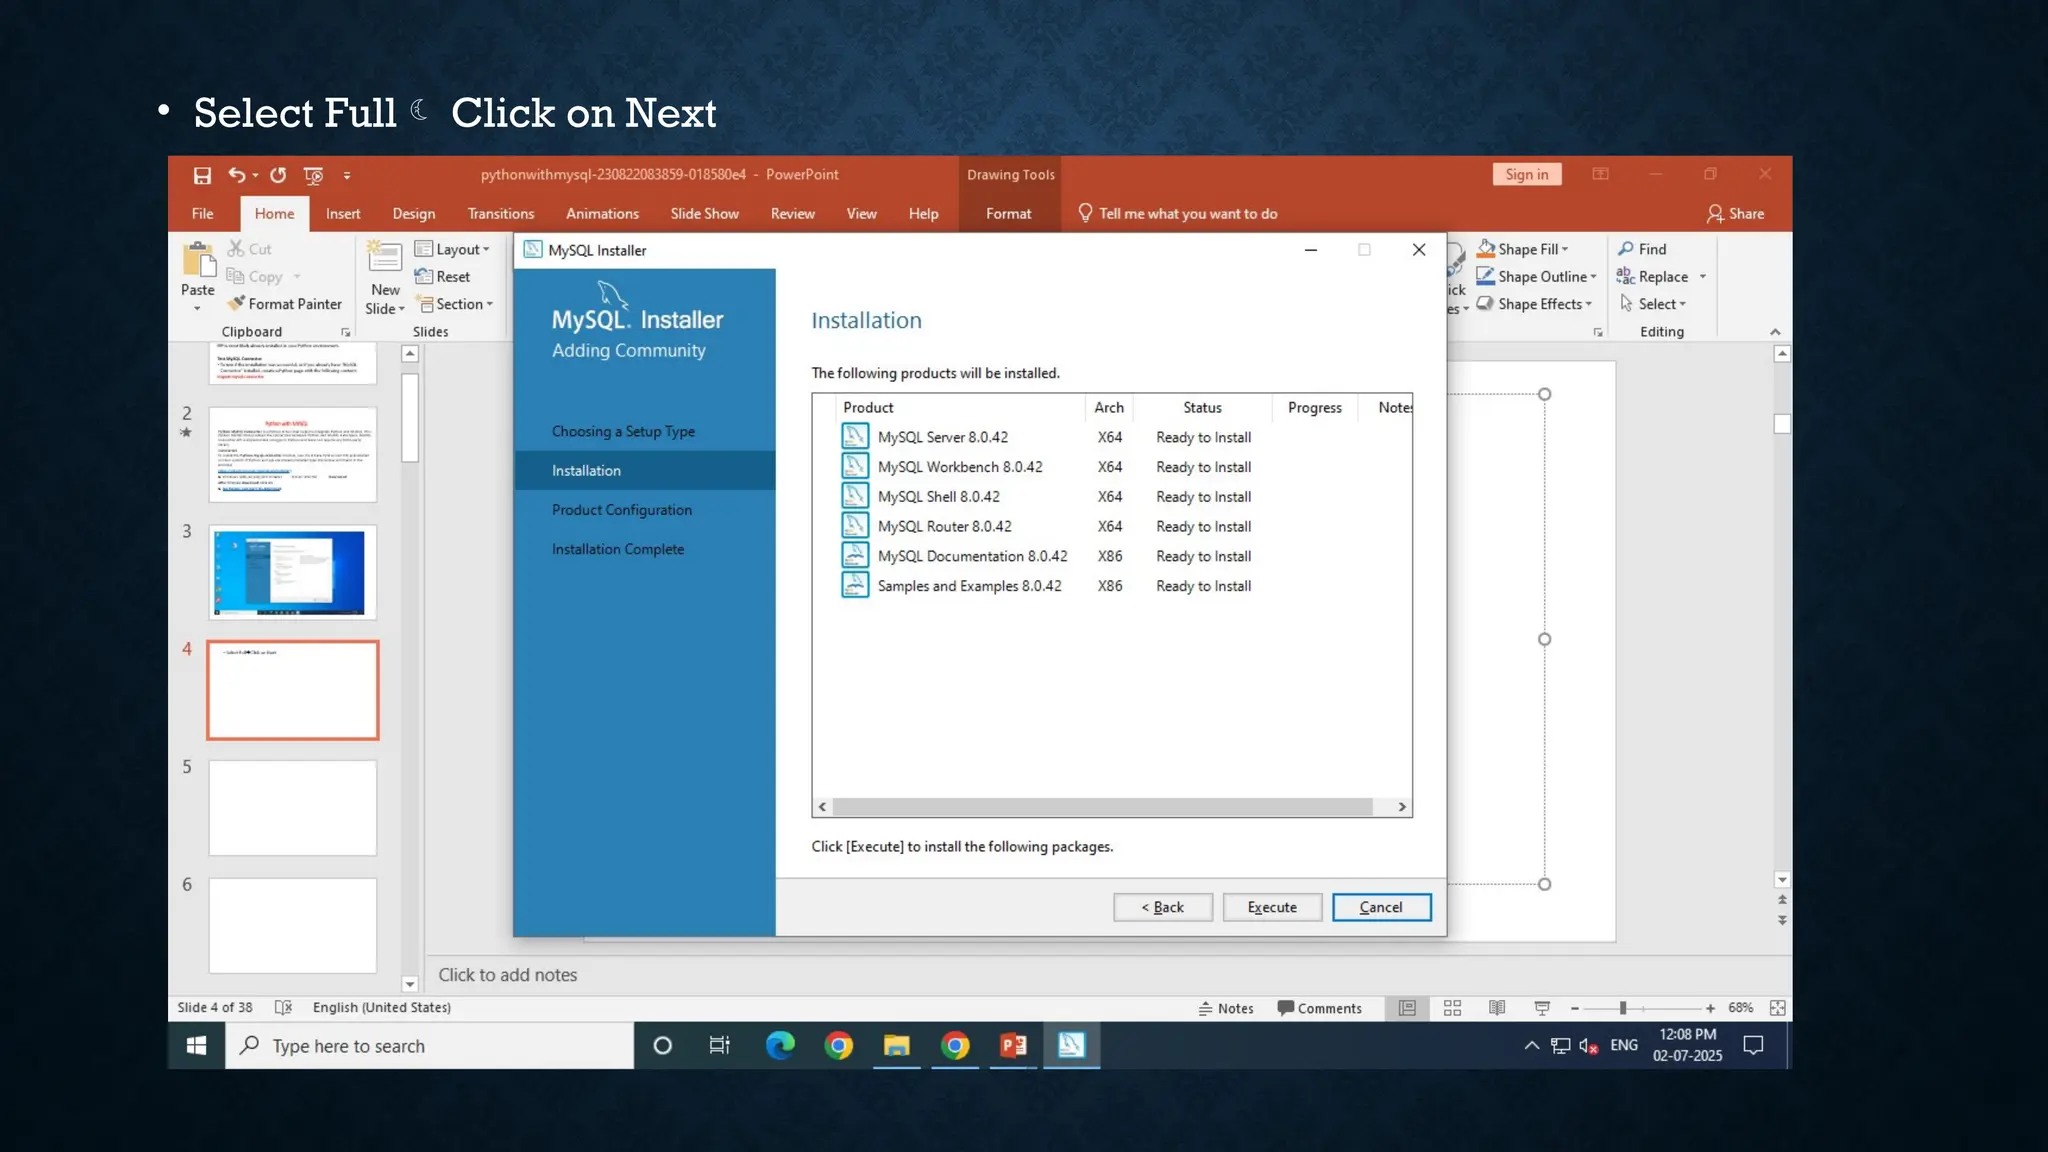
Task: Click the Find magnifier icon
Action: [x=1627, y=249]
